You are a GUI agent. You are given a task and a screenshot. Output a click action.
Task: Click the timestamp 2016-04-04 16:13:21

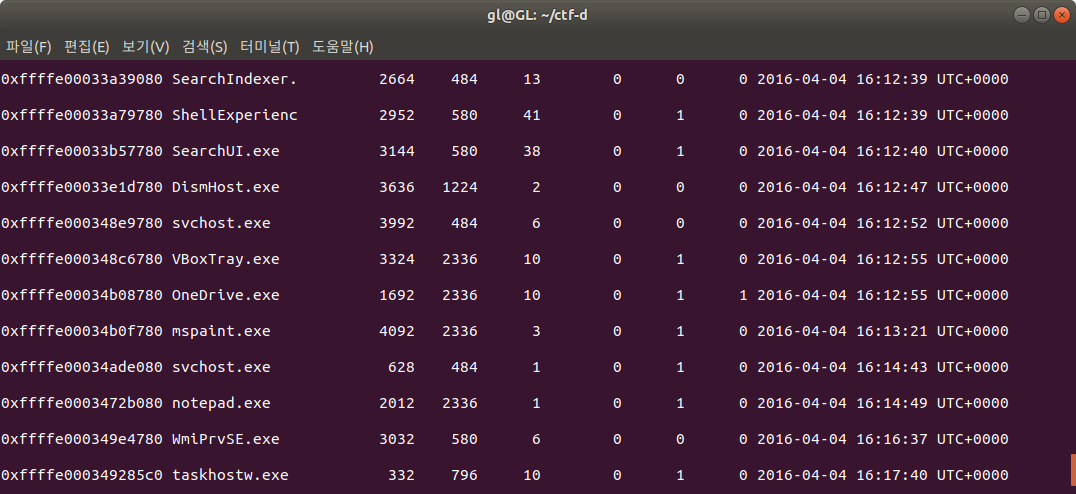[x=843, y=331]
